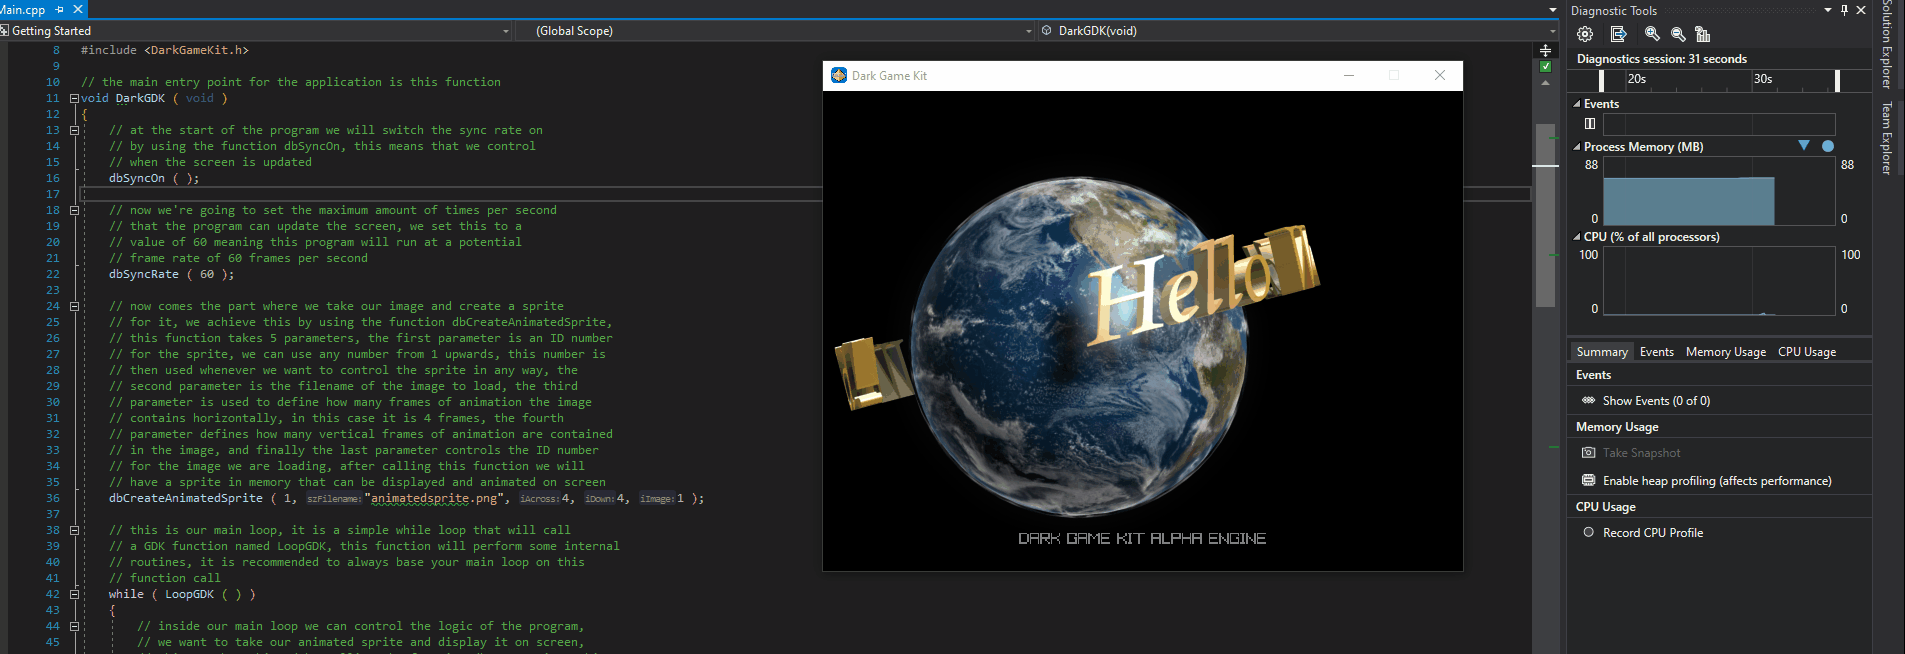
Task: Click the pause icon in the Events track
Action: pos(1590,124)
